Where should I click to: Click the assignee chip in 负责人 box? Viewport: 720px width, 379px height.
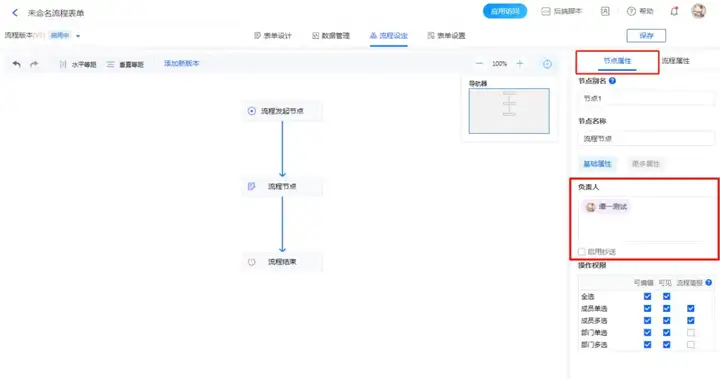point(607,207)
